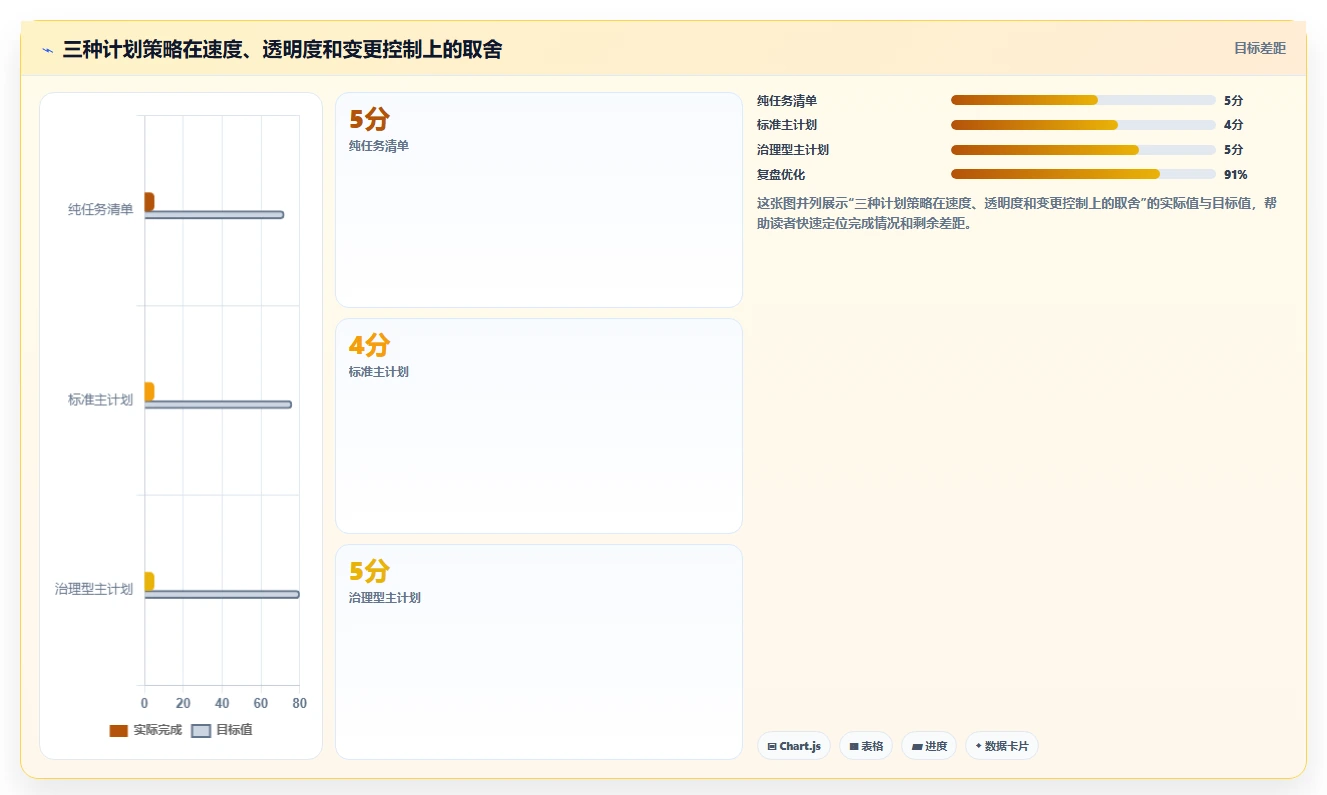Click the 目标差距 label in the header

pyautogui.click(x=1260, y=48)
